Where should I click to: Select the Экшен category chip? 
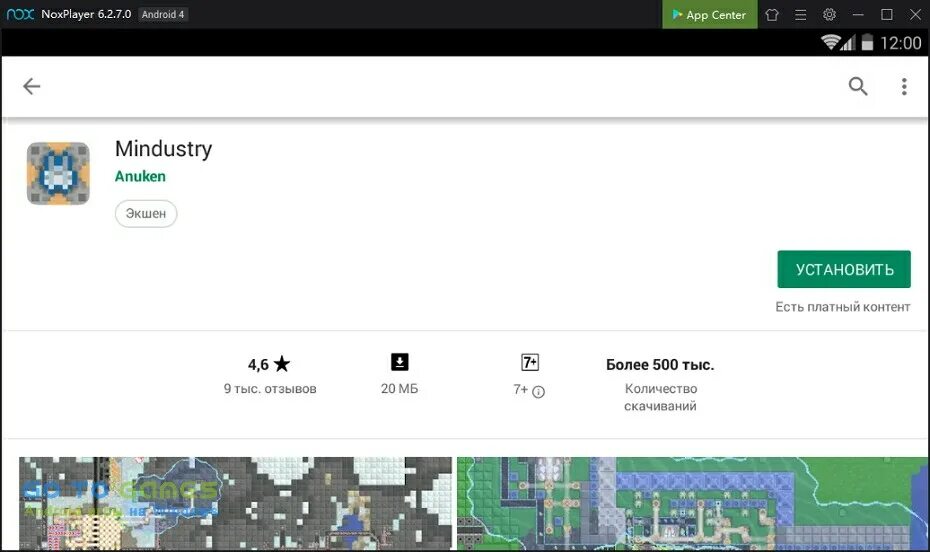click(x=146, y=213)
